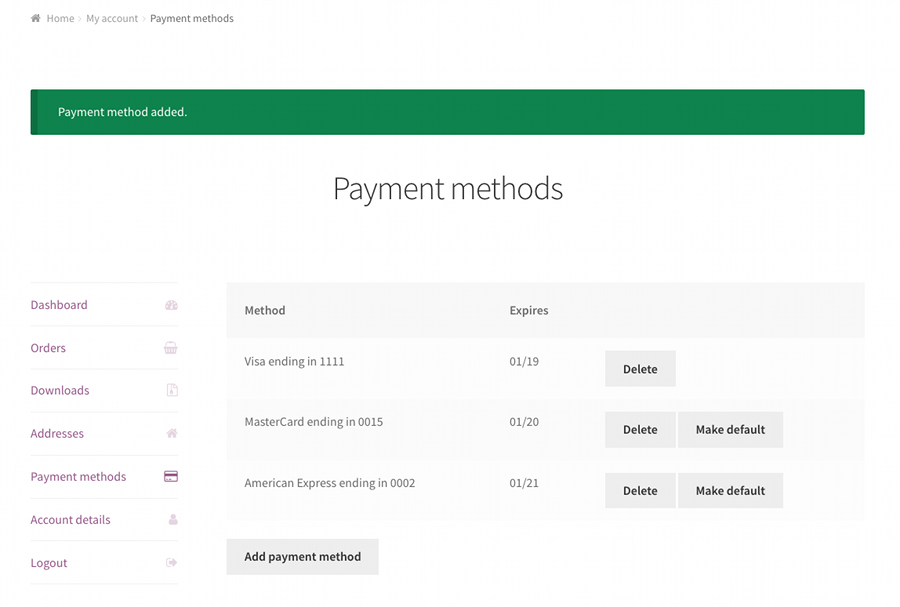The image size is (900, 607).
Task: Click 'MasterCard ending in 0015' text
Action: [313, 422]
